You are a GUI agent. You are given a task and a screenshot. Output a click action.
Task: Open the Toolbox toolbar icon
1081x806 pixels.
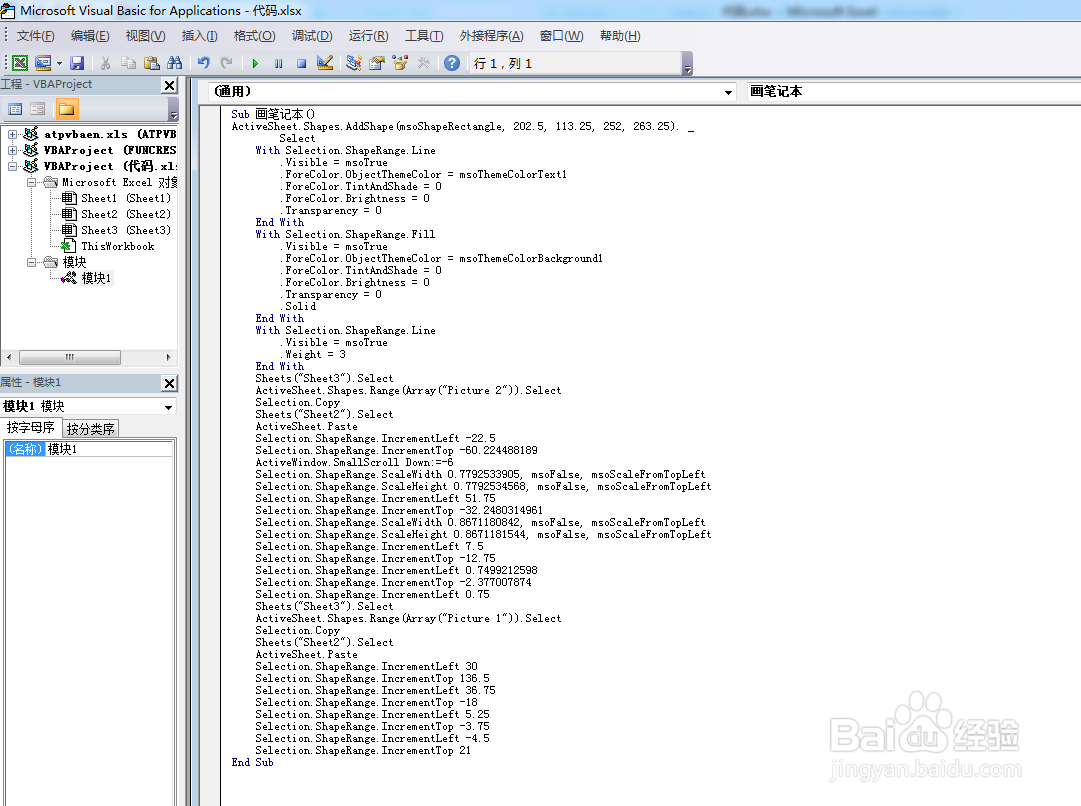[423, 63]
